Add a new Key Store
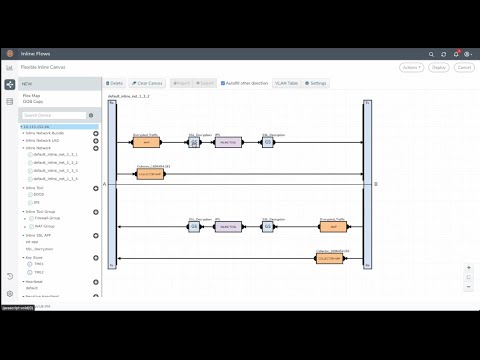The width and height of the screenshot is (480, 360). (96, 258)
